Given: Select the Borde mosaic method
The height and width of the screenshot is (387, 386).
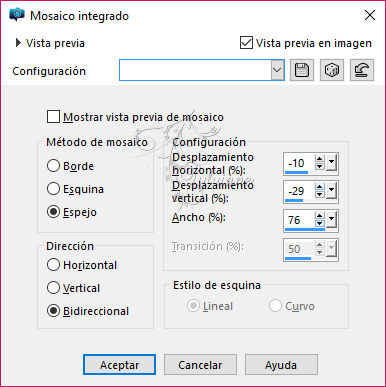Looking at the screenshot, I should pos(53,166).
